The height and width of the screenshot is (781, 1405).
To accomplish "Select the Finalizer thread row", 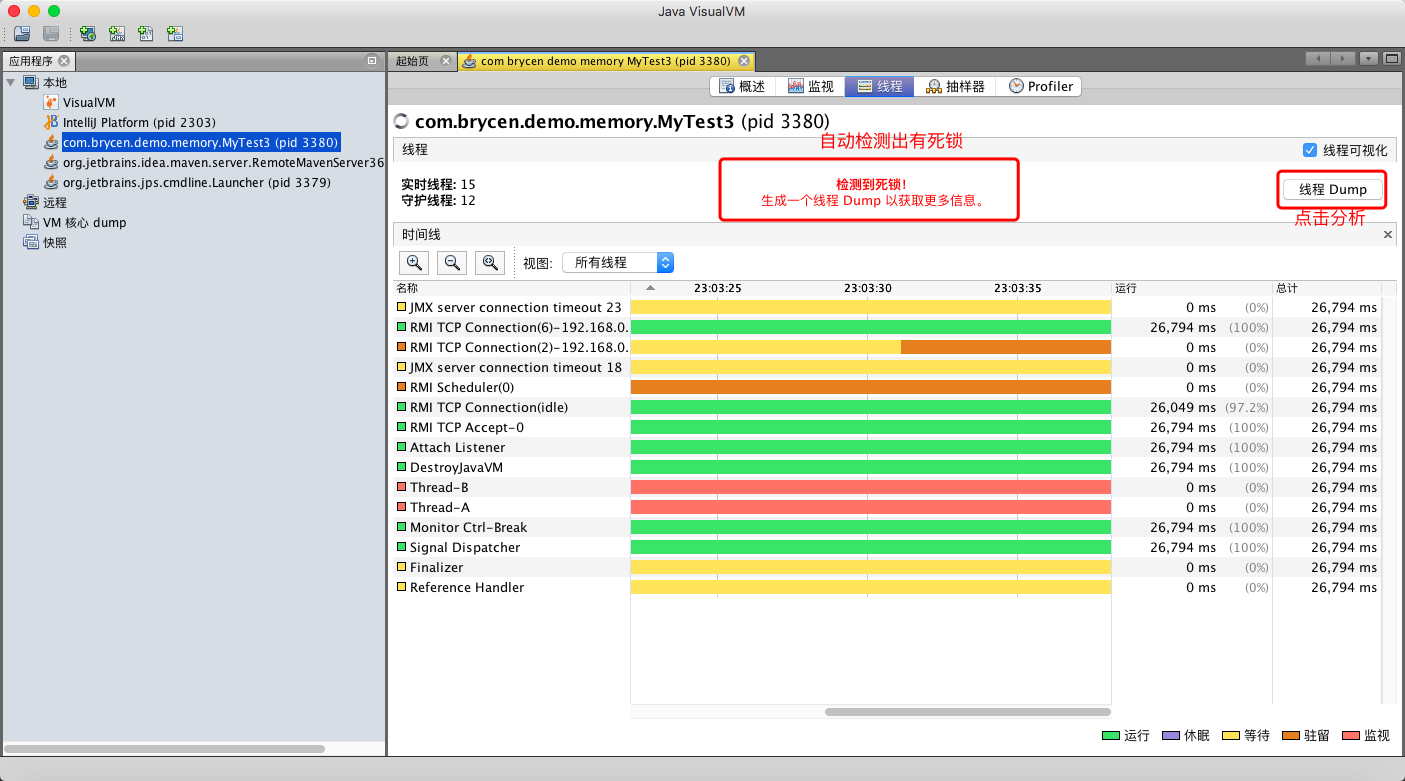I will pos(887,567).
